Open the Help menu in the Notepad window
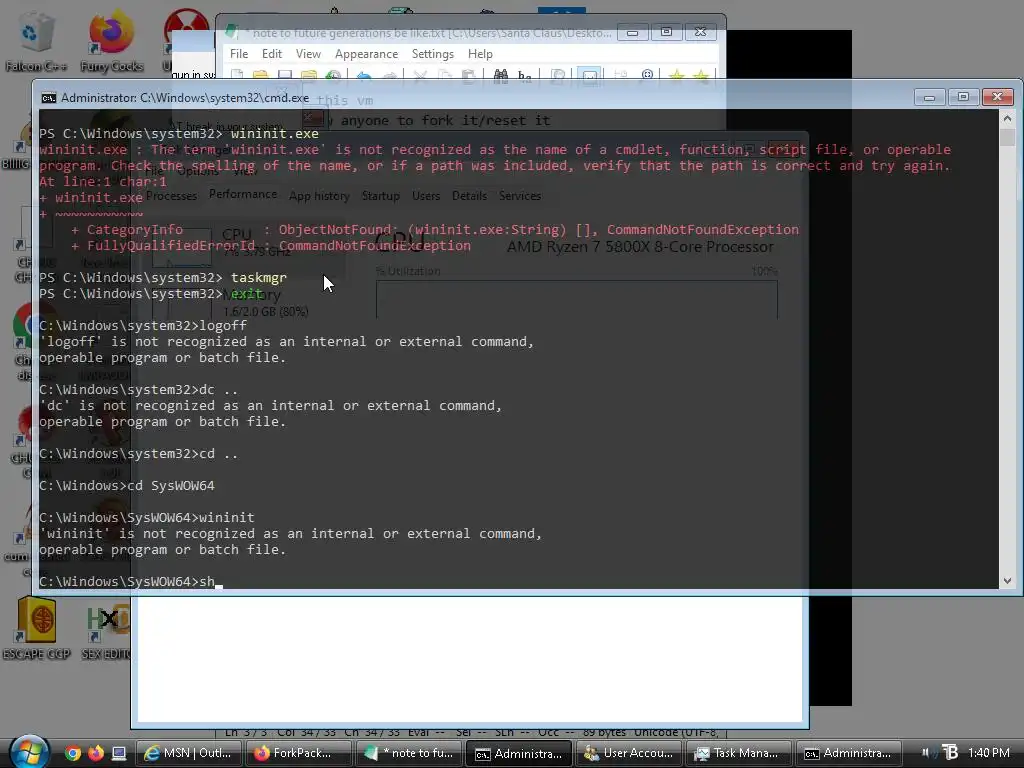 [480, 54]
